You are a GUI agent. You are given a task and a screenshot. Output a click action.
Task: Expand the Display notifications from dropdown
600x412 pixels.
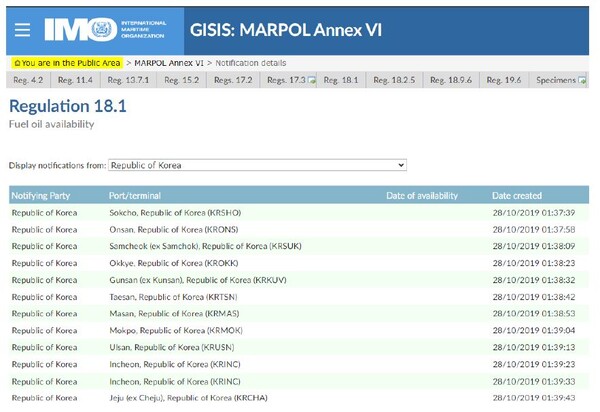tap(257, 164)
